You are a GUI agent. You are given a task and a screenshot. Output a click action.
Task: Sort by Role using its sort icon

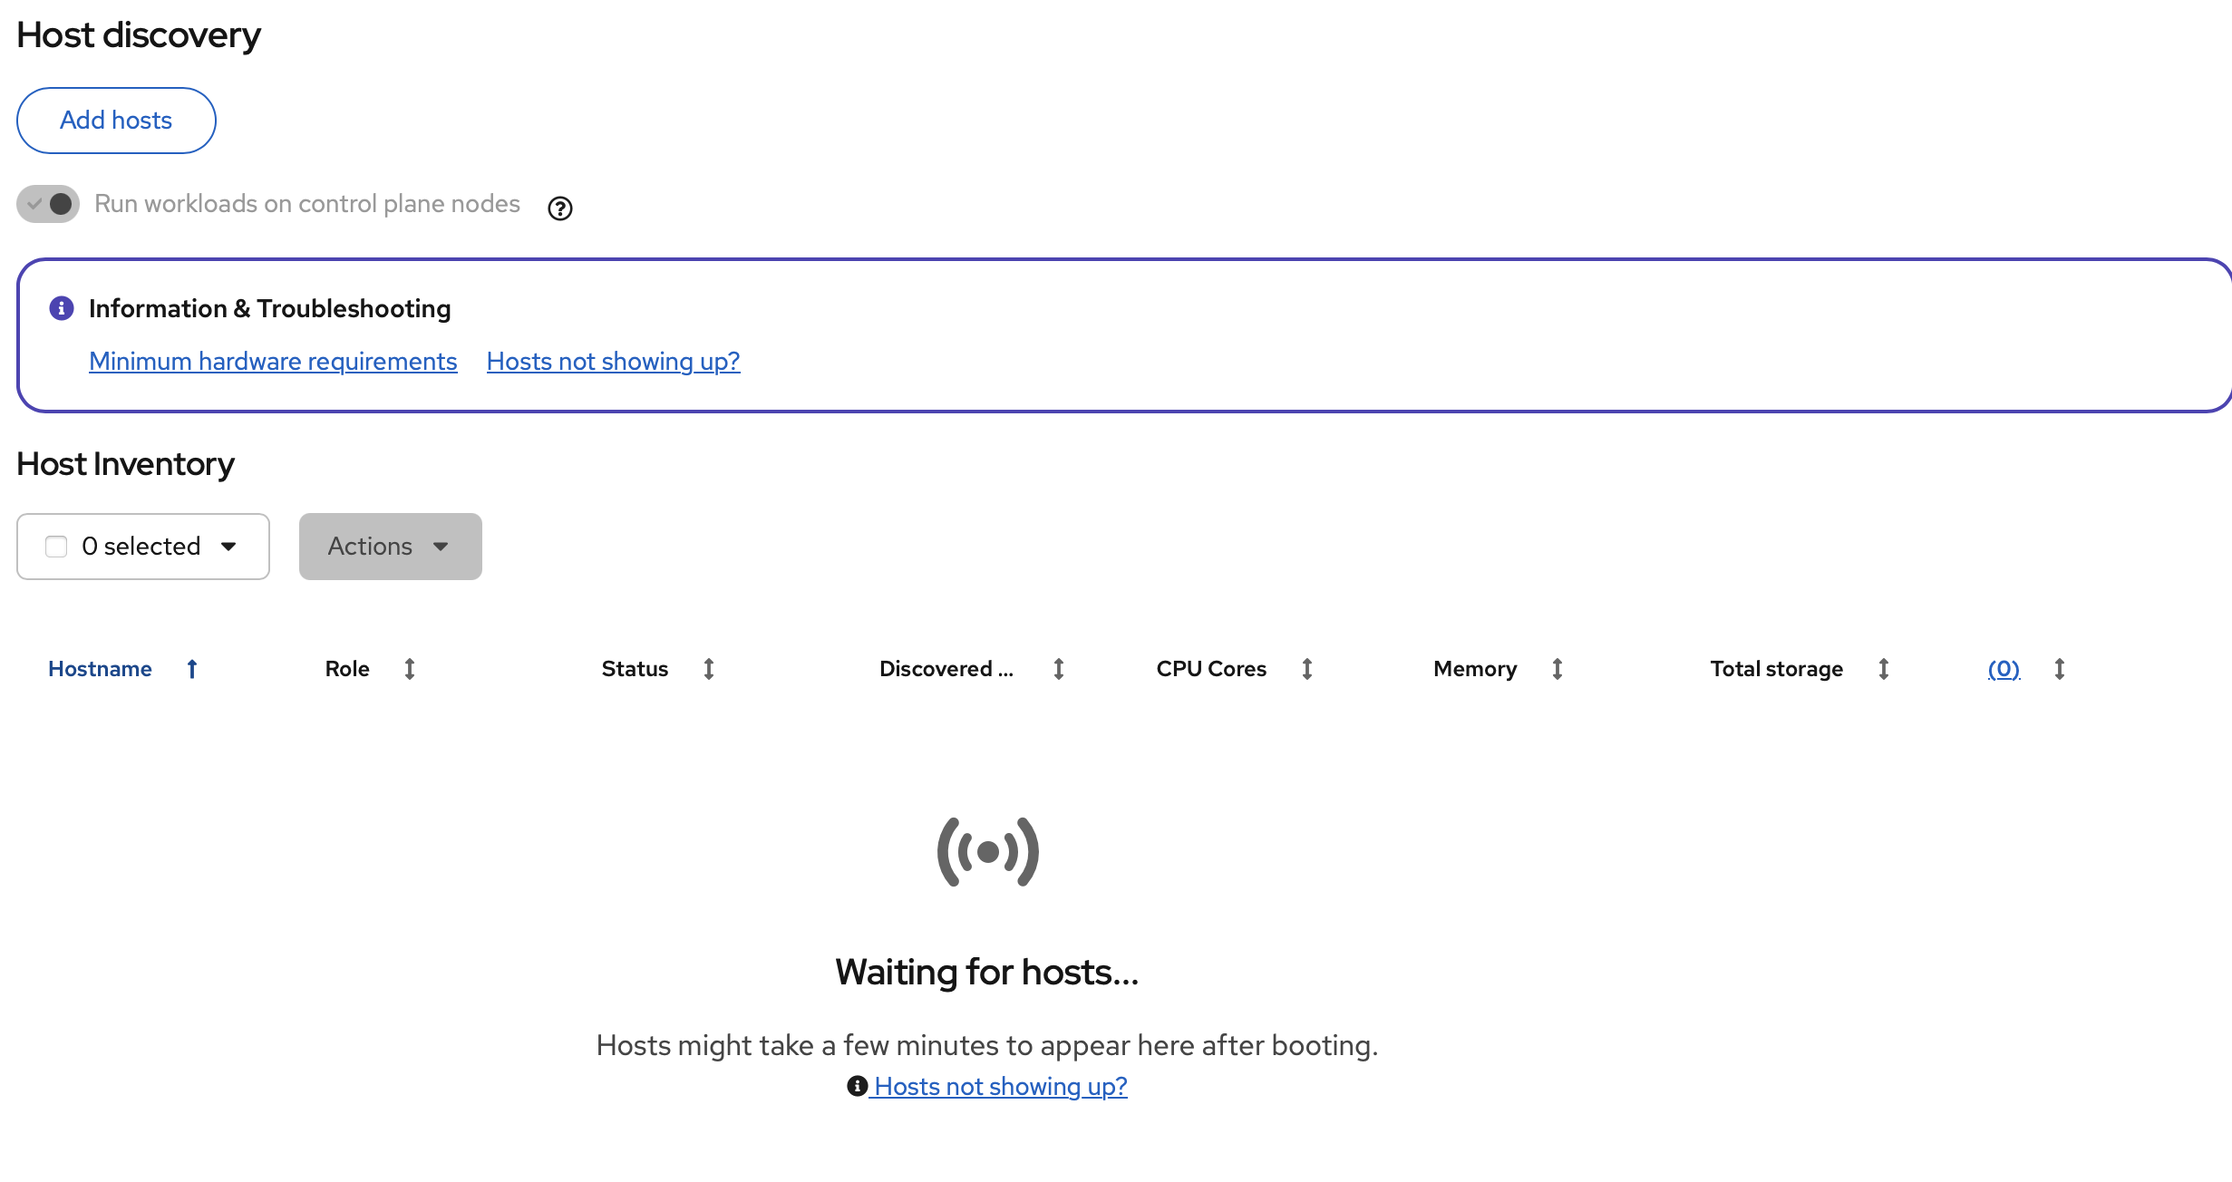(409, 669)
